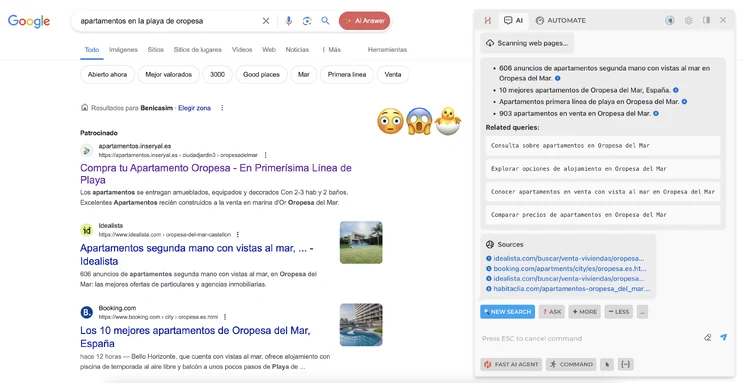Select the AI tab in the sidebar panel
This screenshot has height=383, width=744.
(x=513, y=20)
